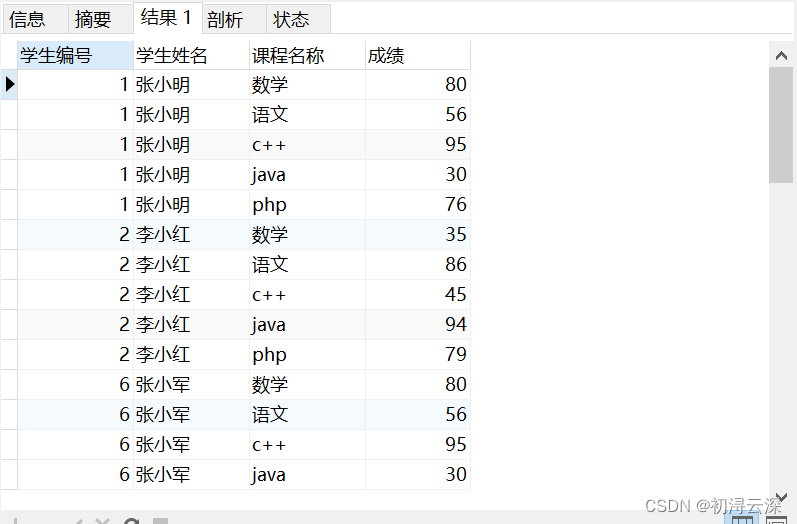Click 张小明 name in the php row
This screenshot has height=524, width=797.
coord(192,204)
